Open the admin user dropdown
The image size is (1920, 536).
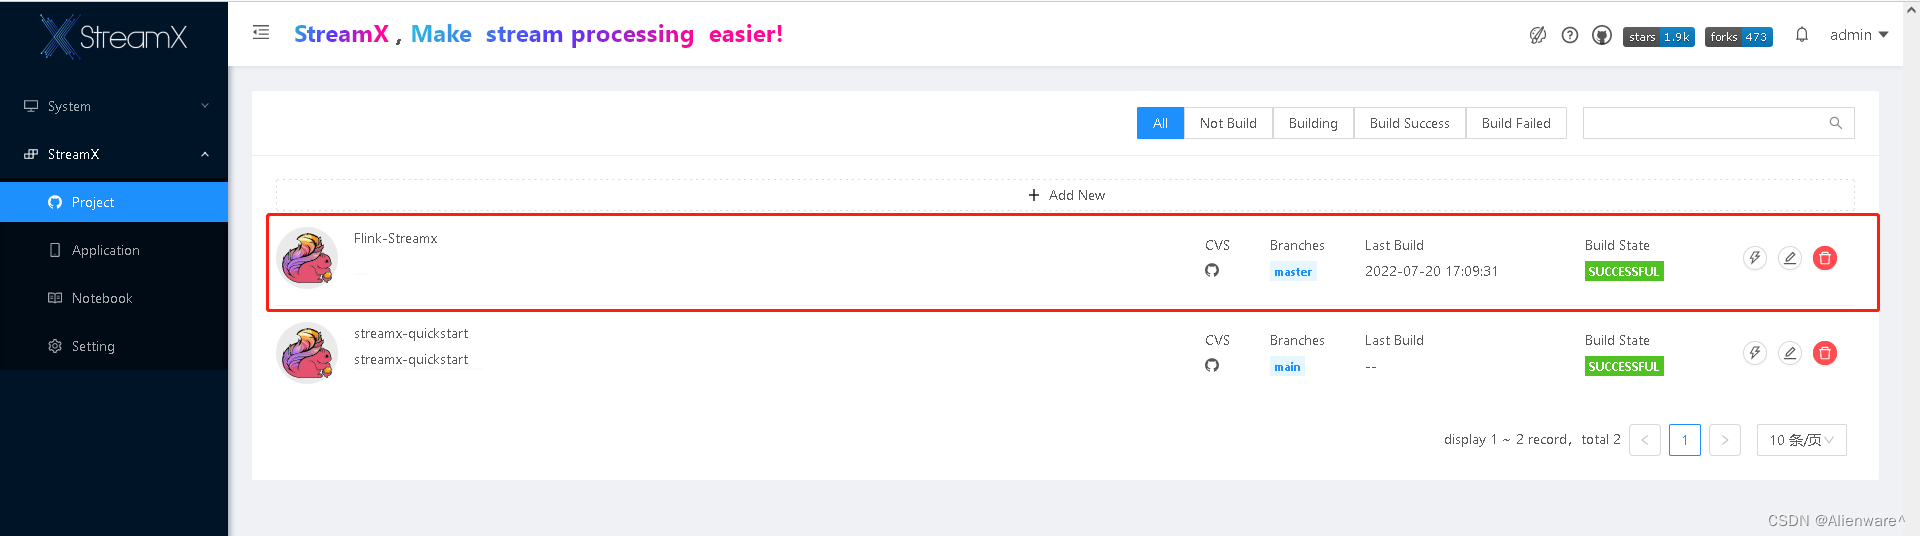(1859, 35)
